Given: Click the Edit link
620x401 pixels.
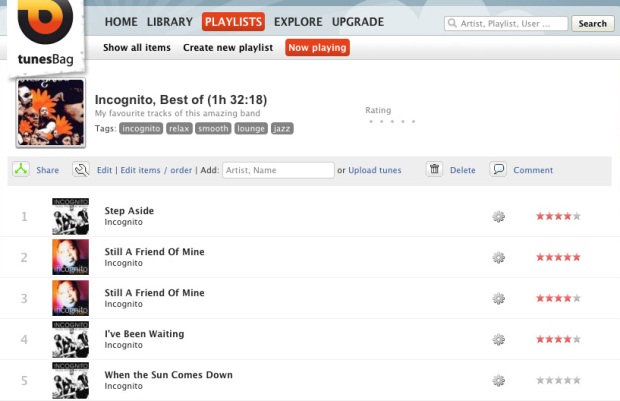Looking at the screenshot, I should [x=104, y=170].
